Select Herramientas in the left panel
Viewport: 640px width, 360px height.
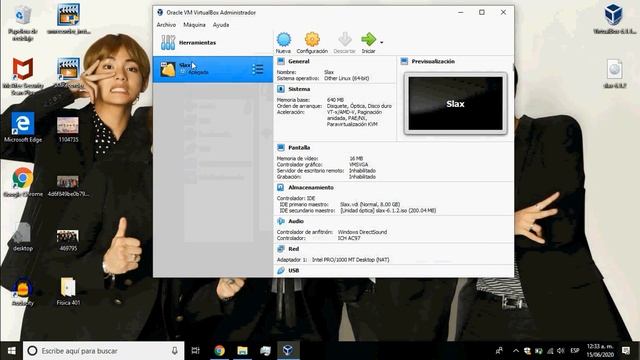click(213, 42)
